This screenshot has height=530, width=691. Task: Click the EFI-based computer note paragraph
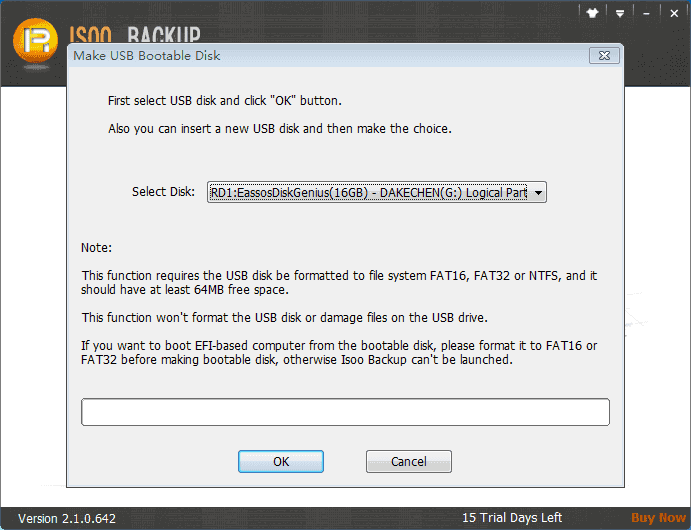(x=339, y=352)
